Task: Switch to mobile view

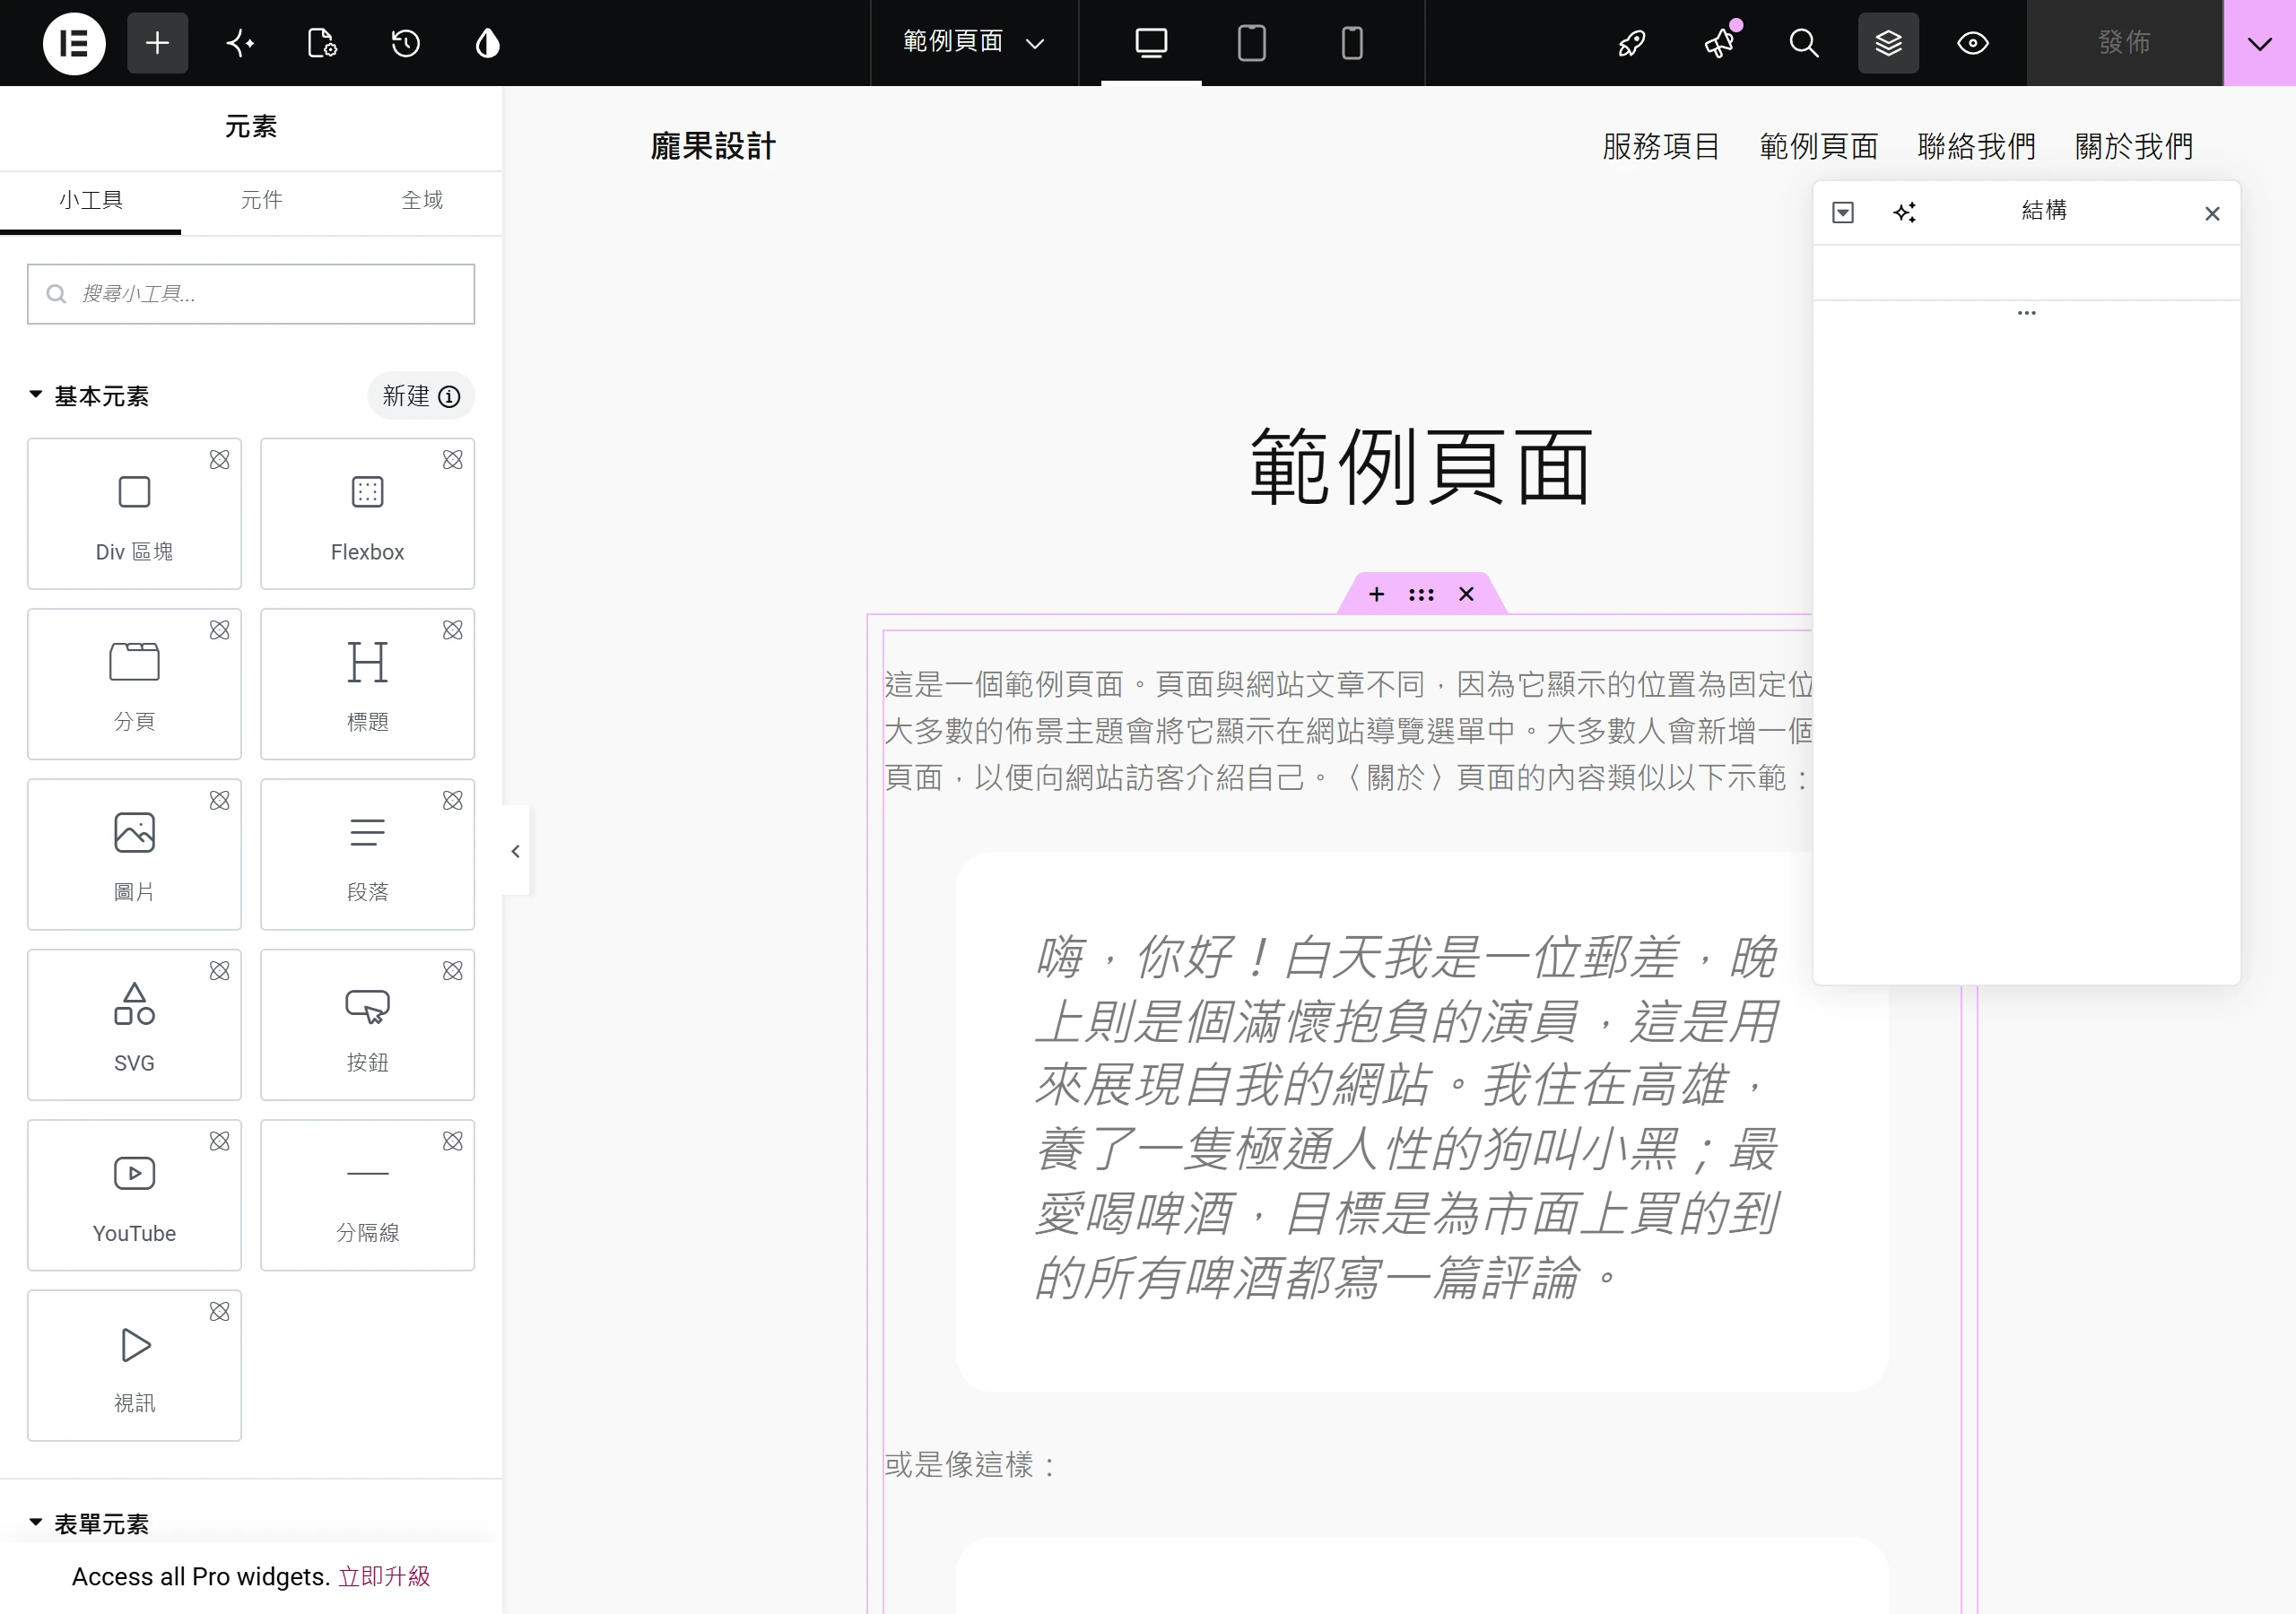Action: click(1351, 43)
